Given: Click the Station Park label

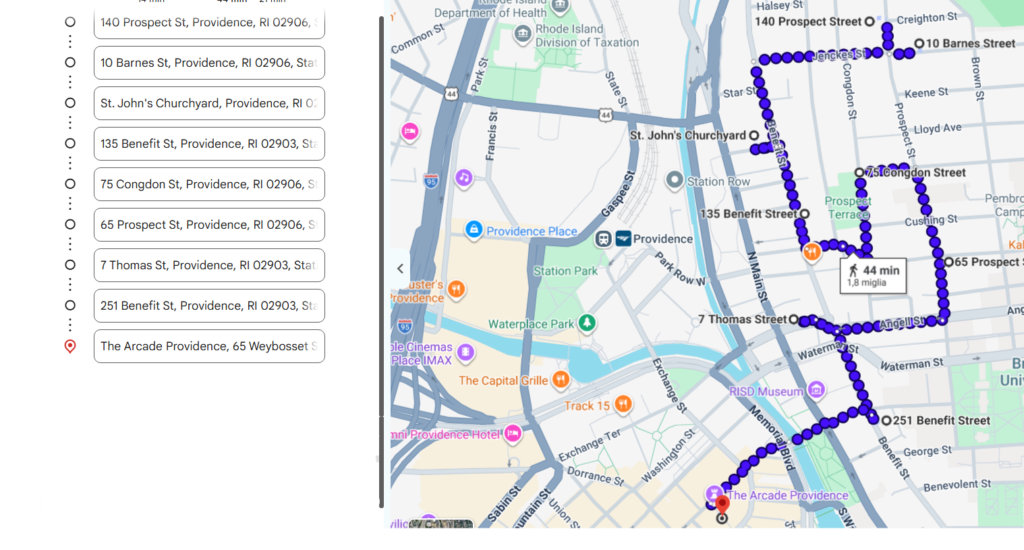Looking at the screenshot, I should click(565, 270).
